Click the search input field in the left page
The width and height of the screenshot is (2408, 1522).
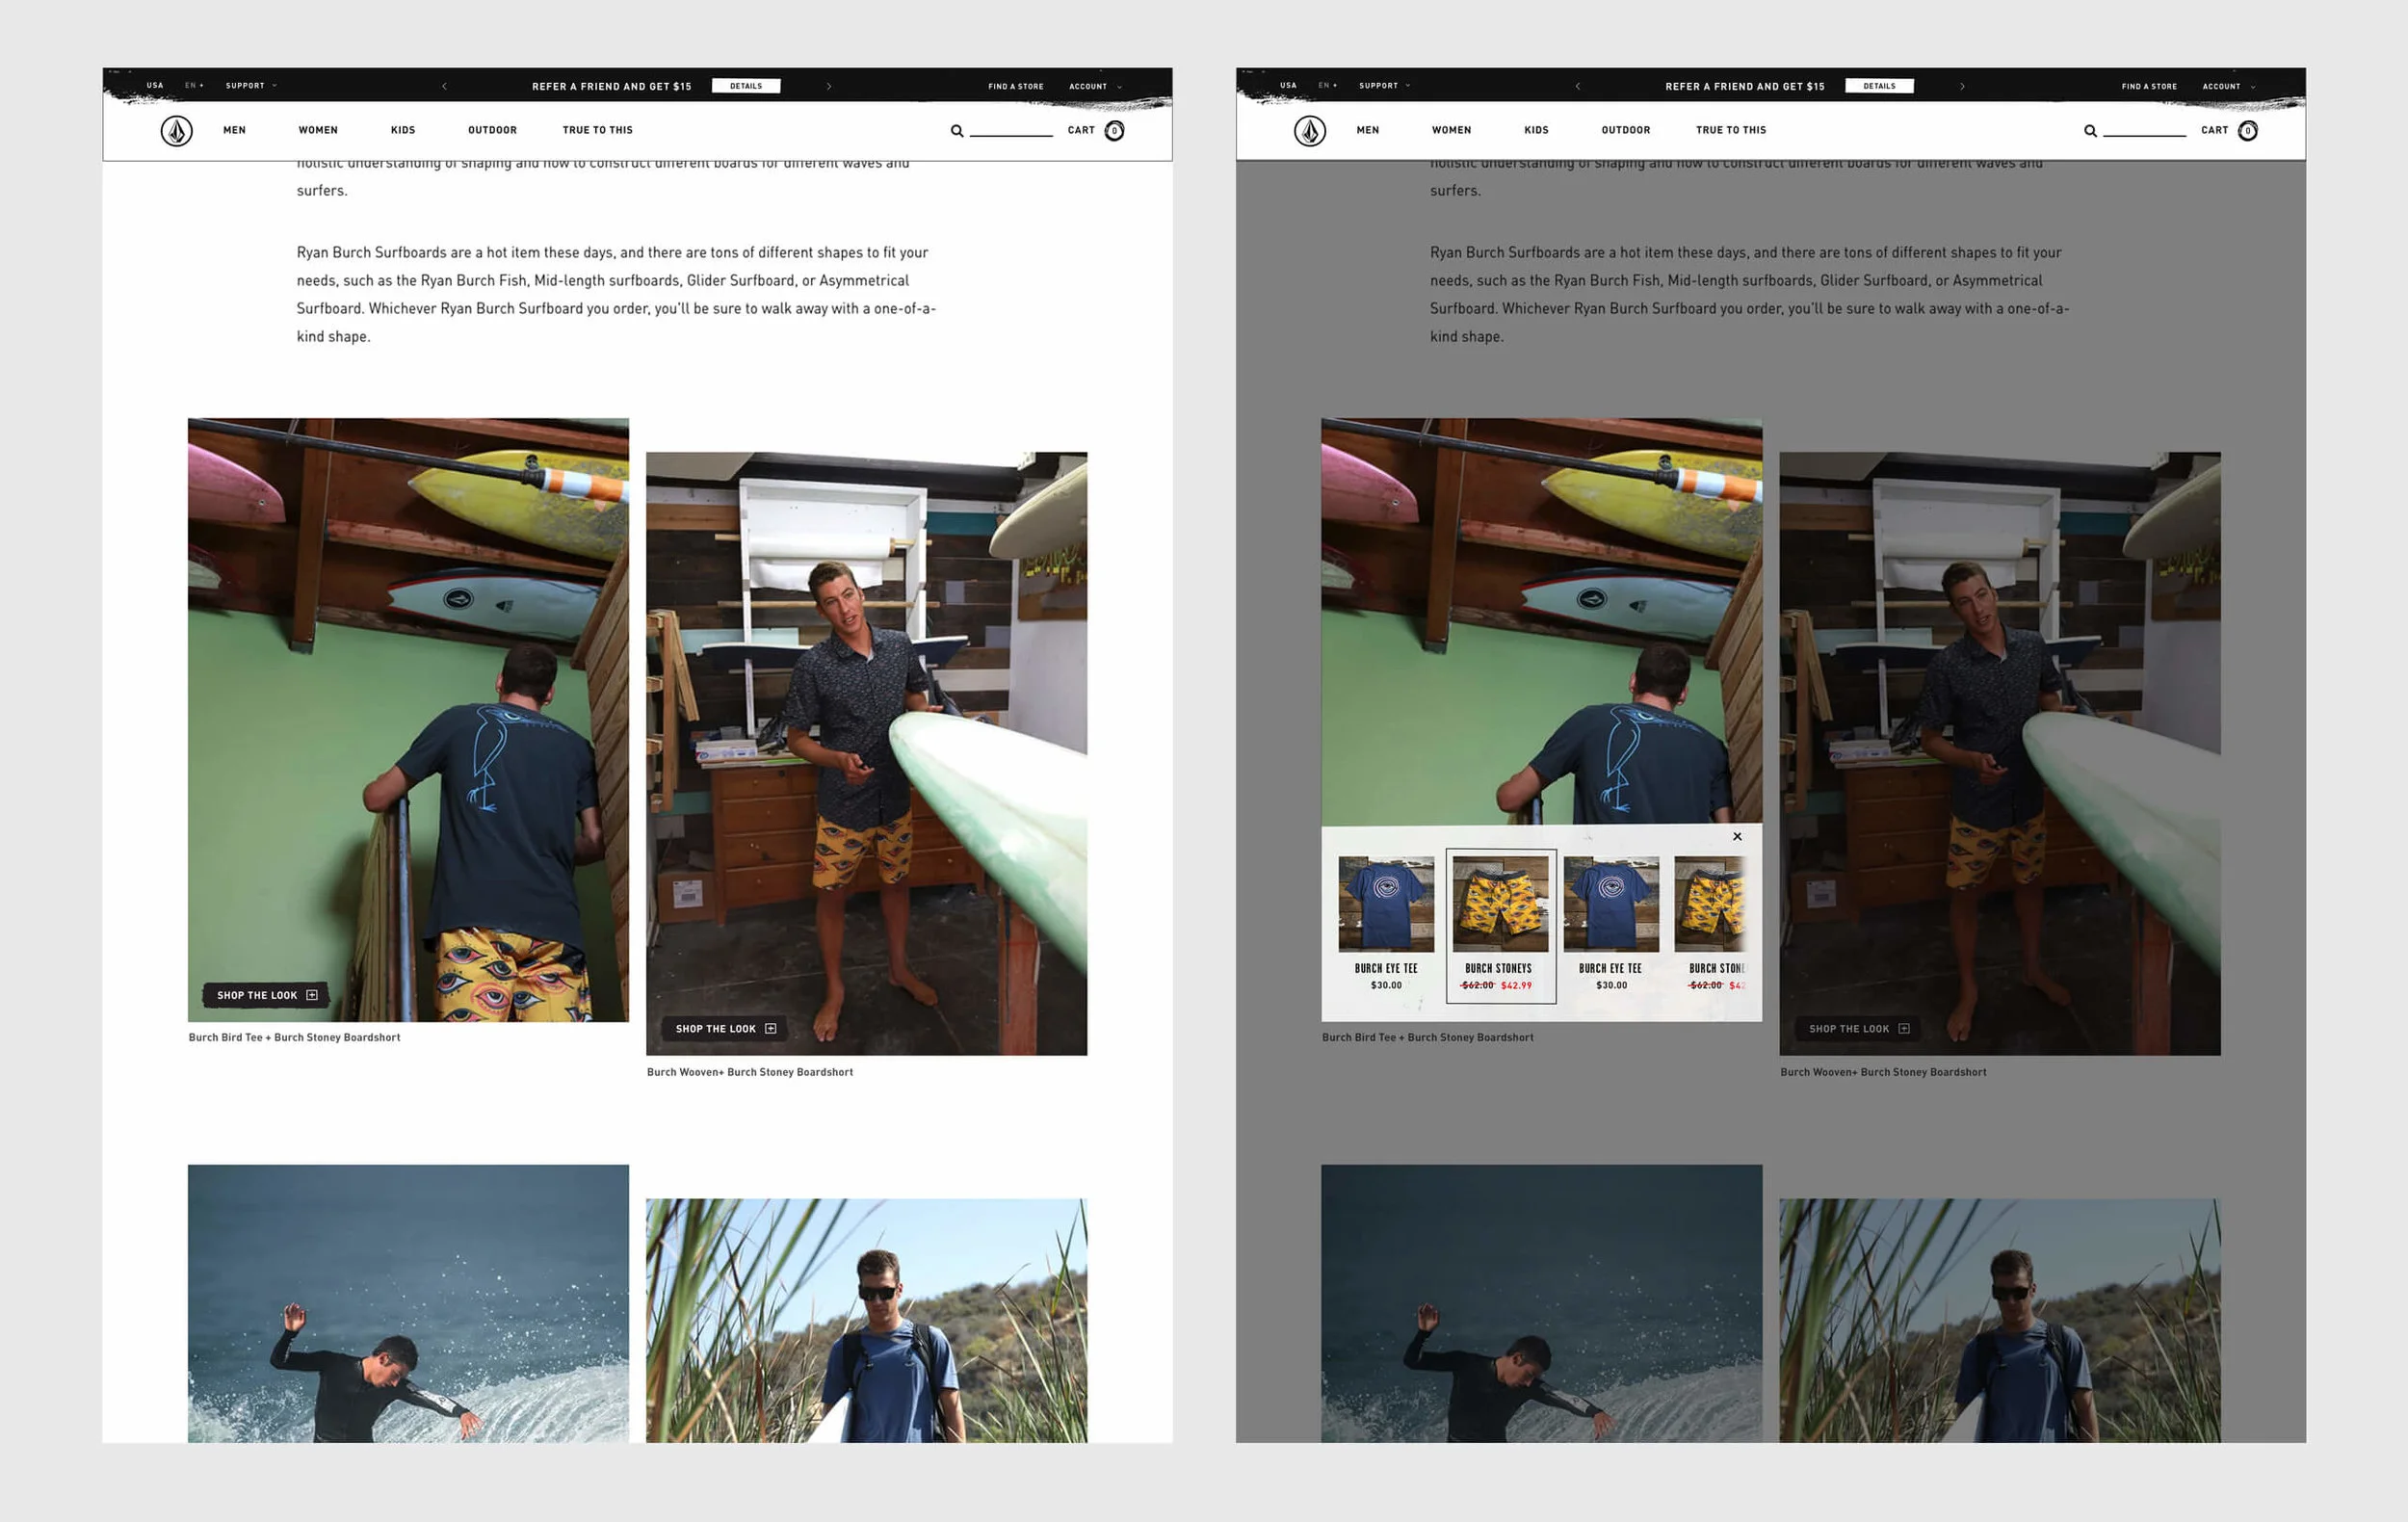tap(1011, 129)
